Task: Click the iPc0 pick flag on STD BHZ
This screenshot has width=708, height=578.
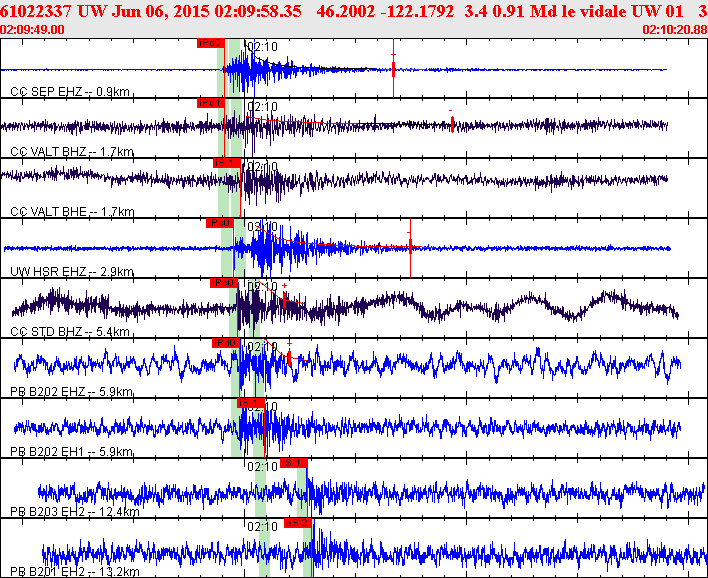Action: [224, 283]
